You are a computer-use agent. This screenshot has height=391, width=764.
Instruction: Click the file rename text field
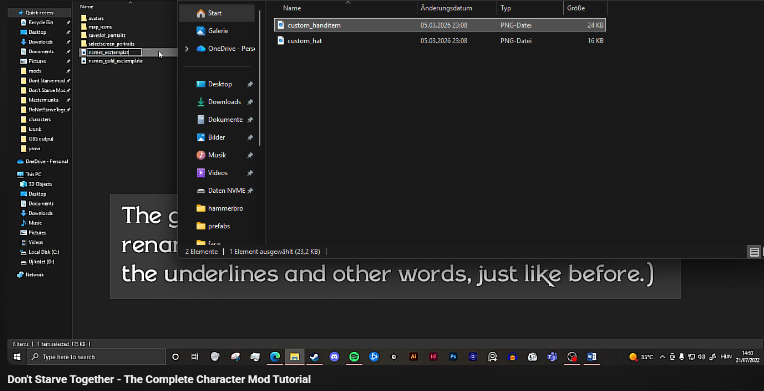115,52
